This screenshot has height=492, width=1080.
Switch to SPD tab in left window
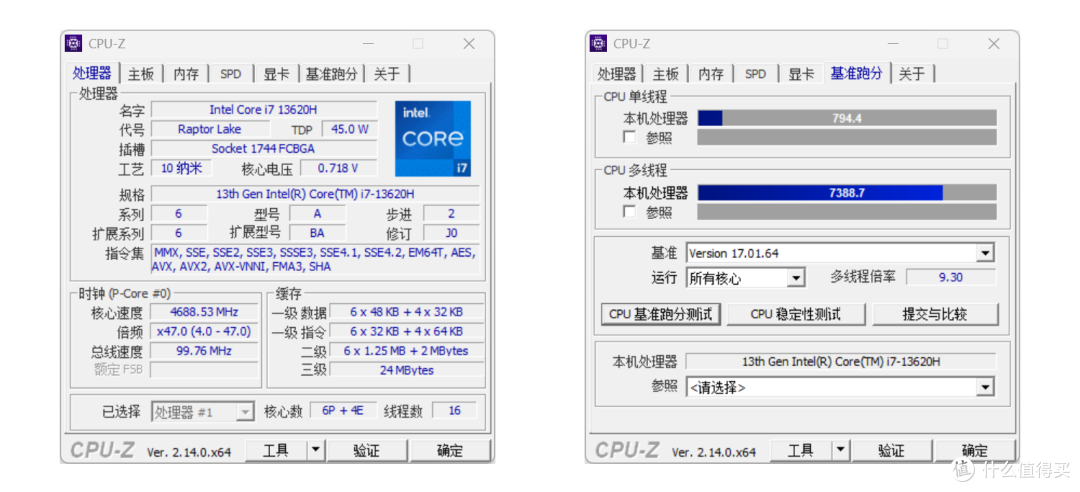(231, 74)
